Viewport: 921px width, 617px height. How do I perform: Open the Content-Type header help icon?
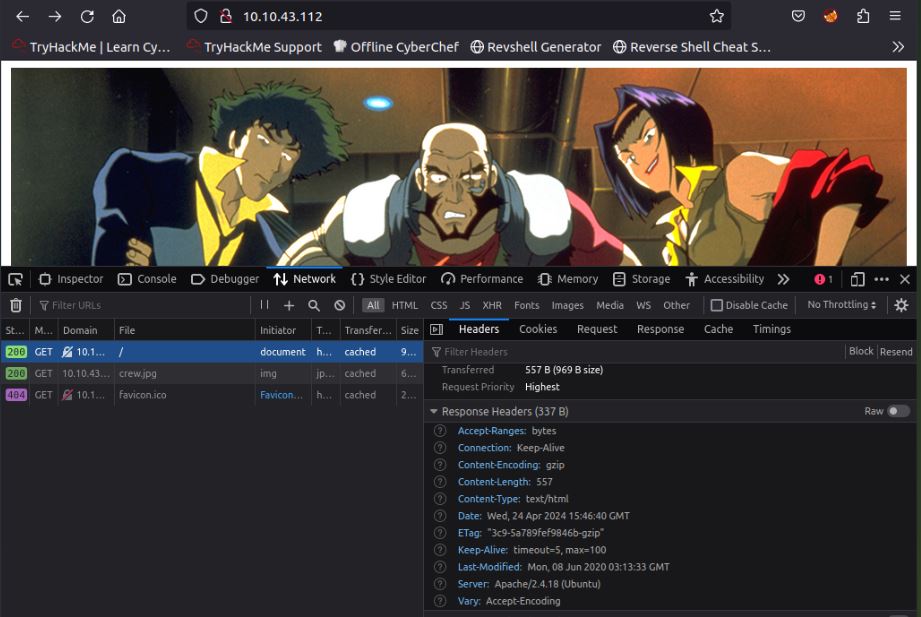(440, 499)
